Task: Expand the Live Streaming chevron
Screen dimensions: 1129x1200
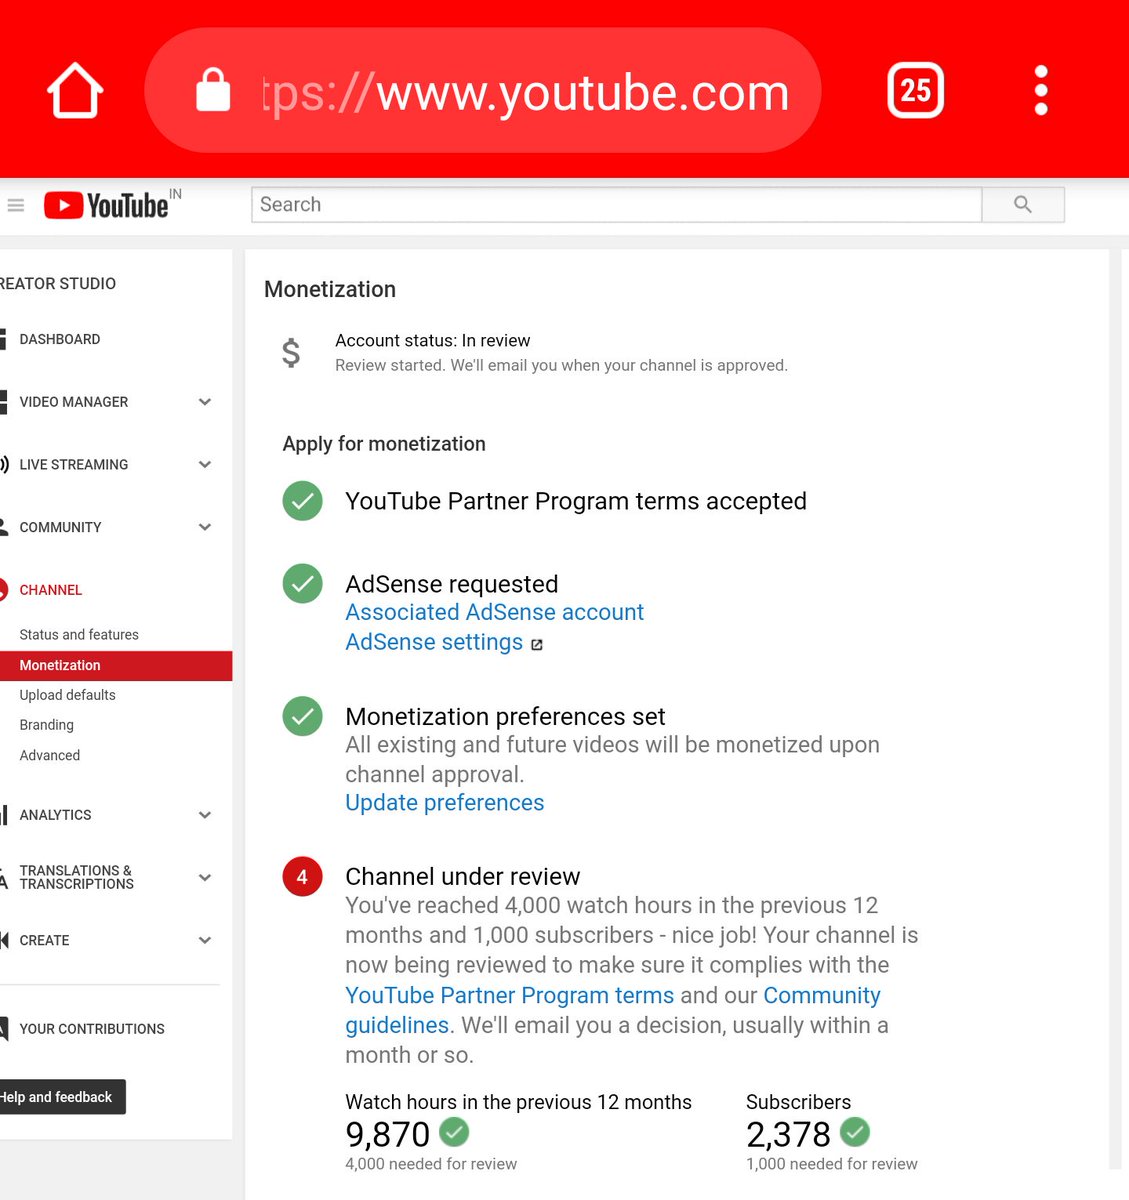Action: (205, 465)
